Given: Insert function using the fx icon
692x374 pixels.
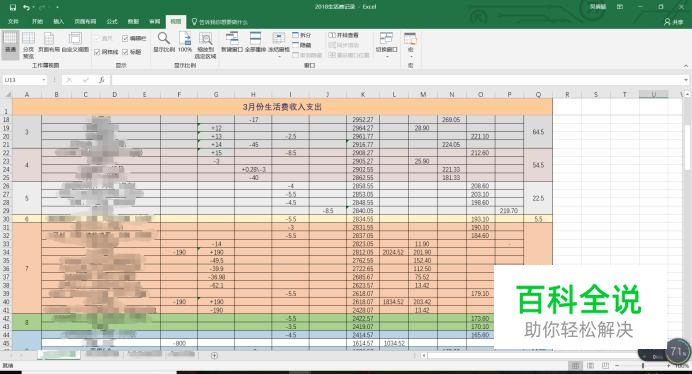Looking at the screenshot, I should pyautogui.click(x=102, y=80).
